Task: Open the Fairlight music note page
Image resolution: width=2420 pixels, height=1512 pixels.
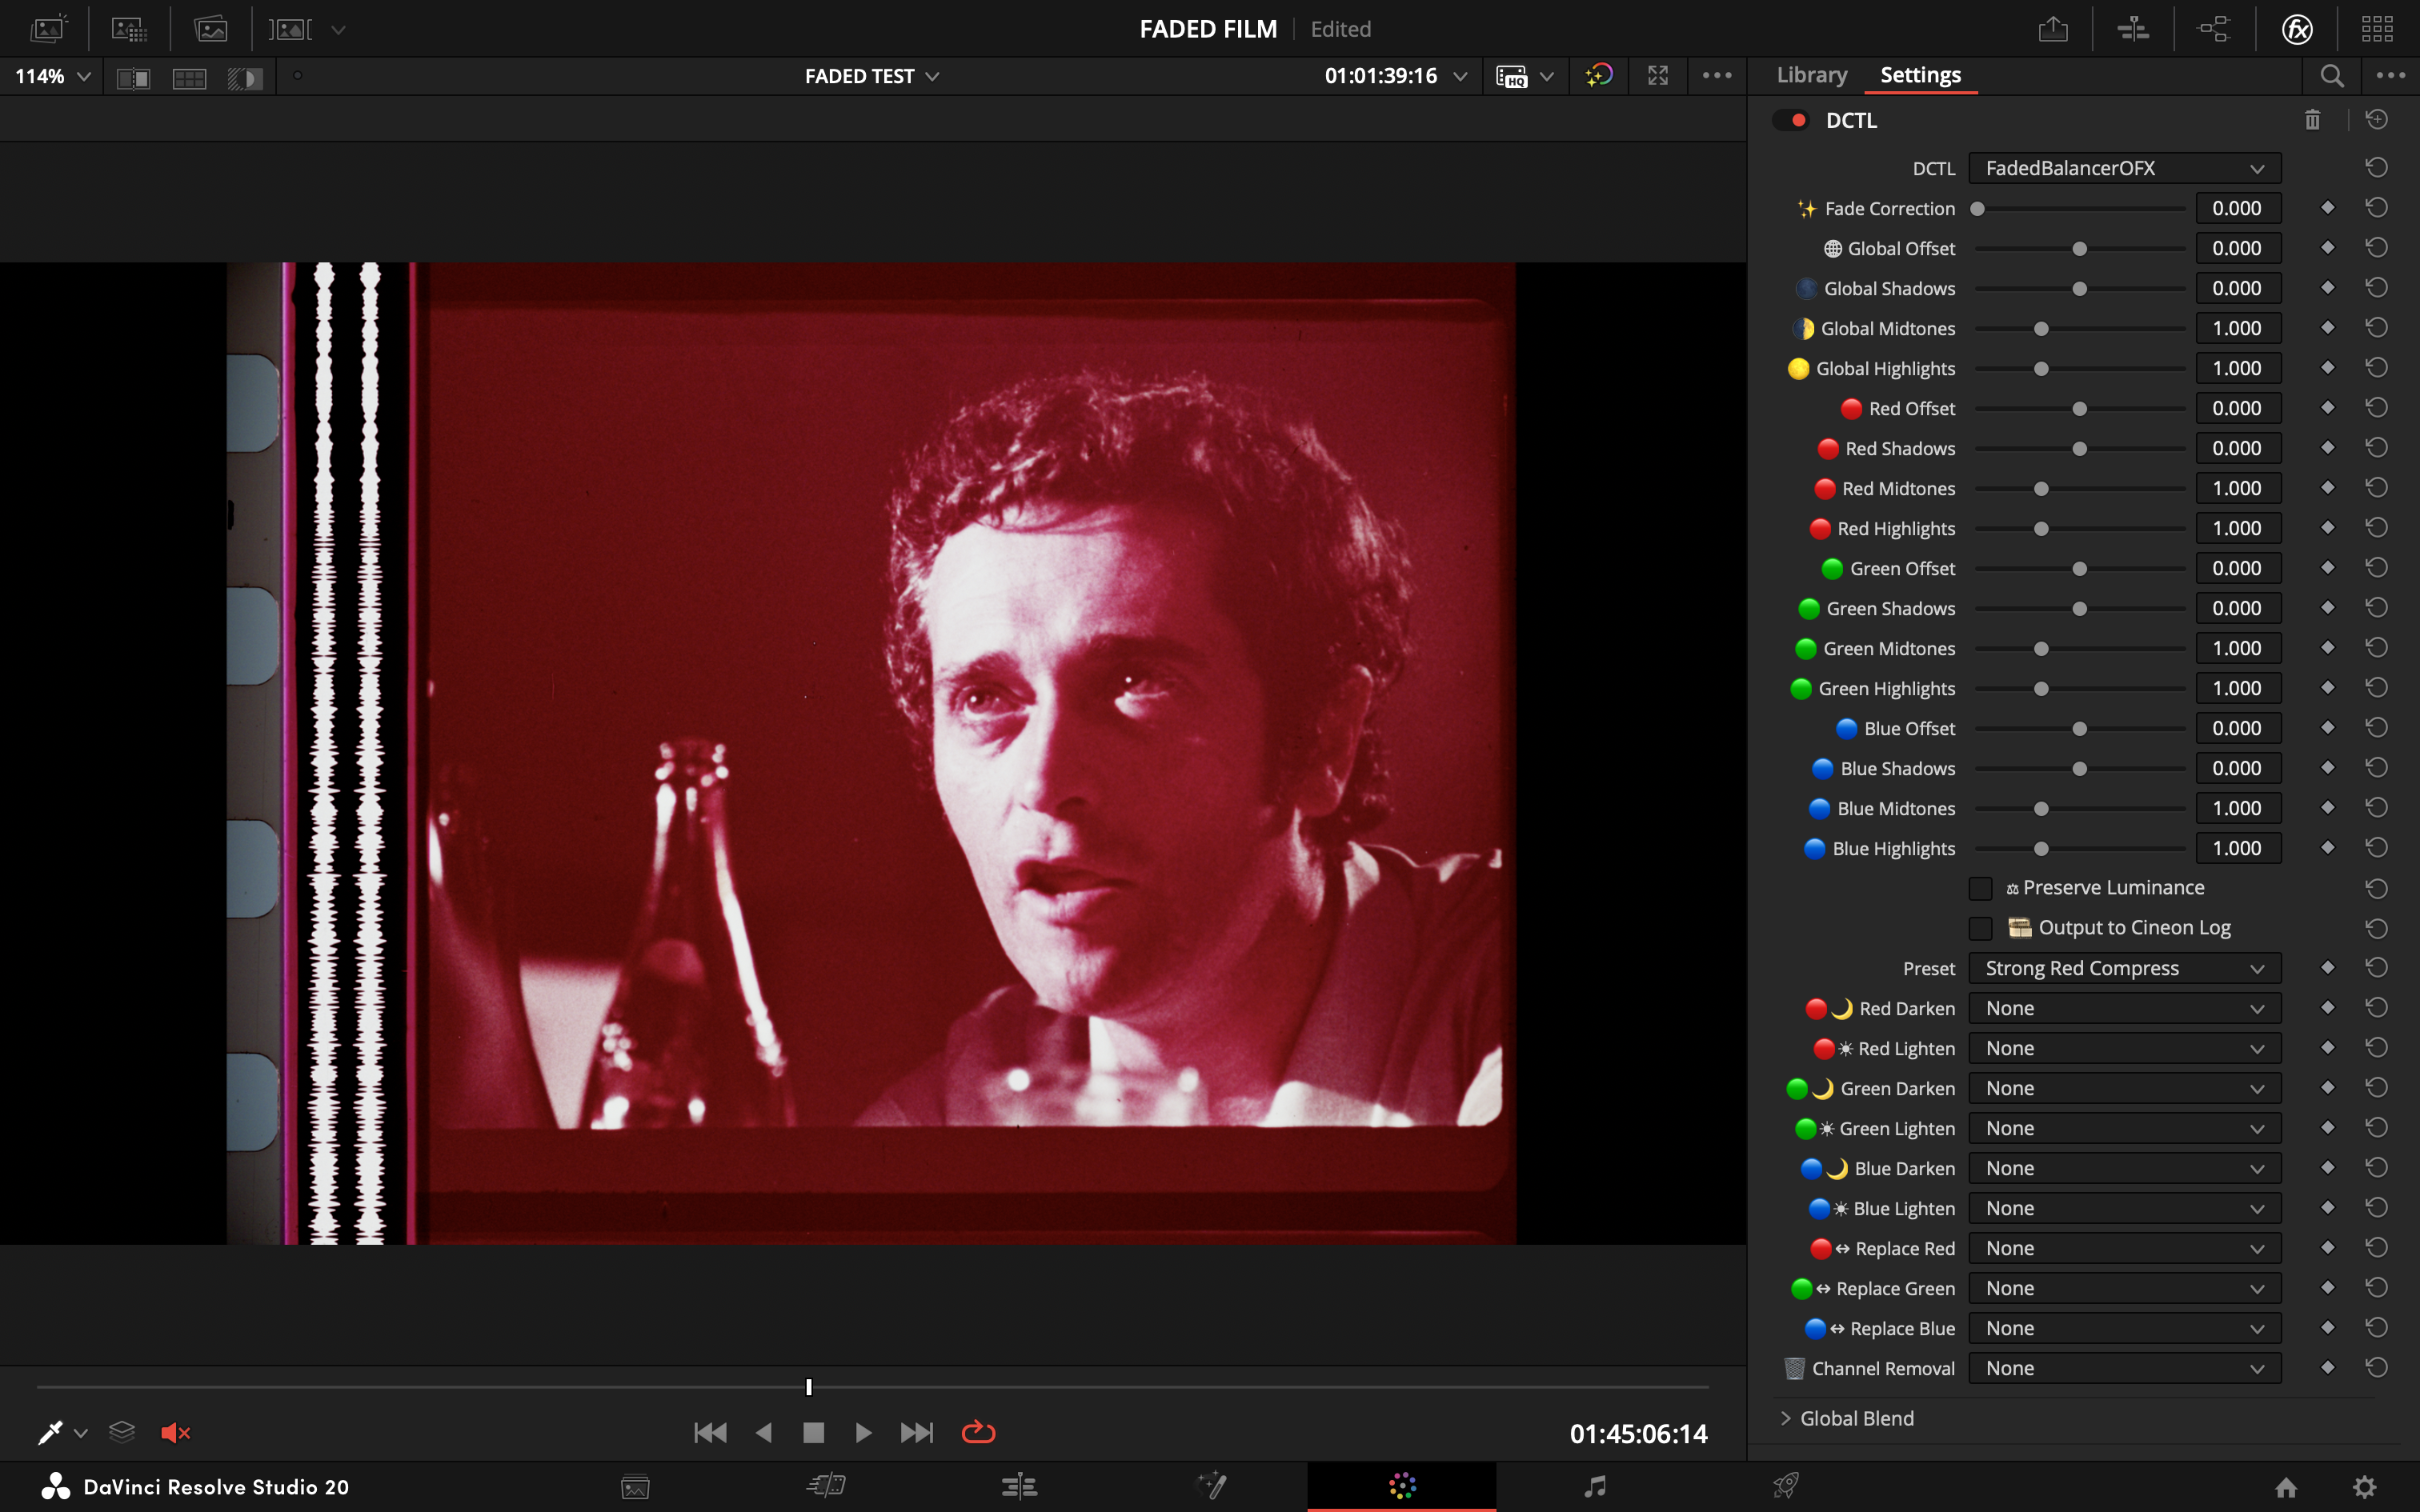Action: click(1595, 1486)
